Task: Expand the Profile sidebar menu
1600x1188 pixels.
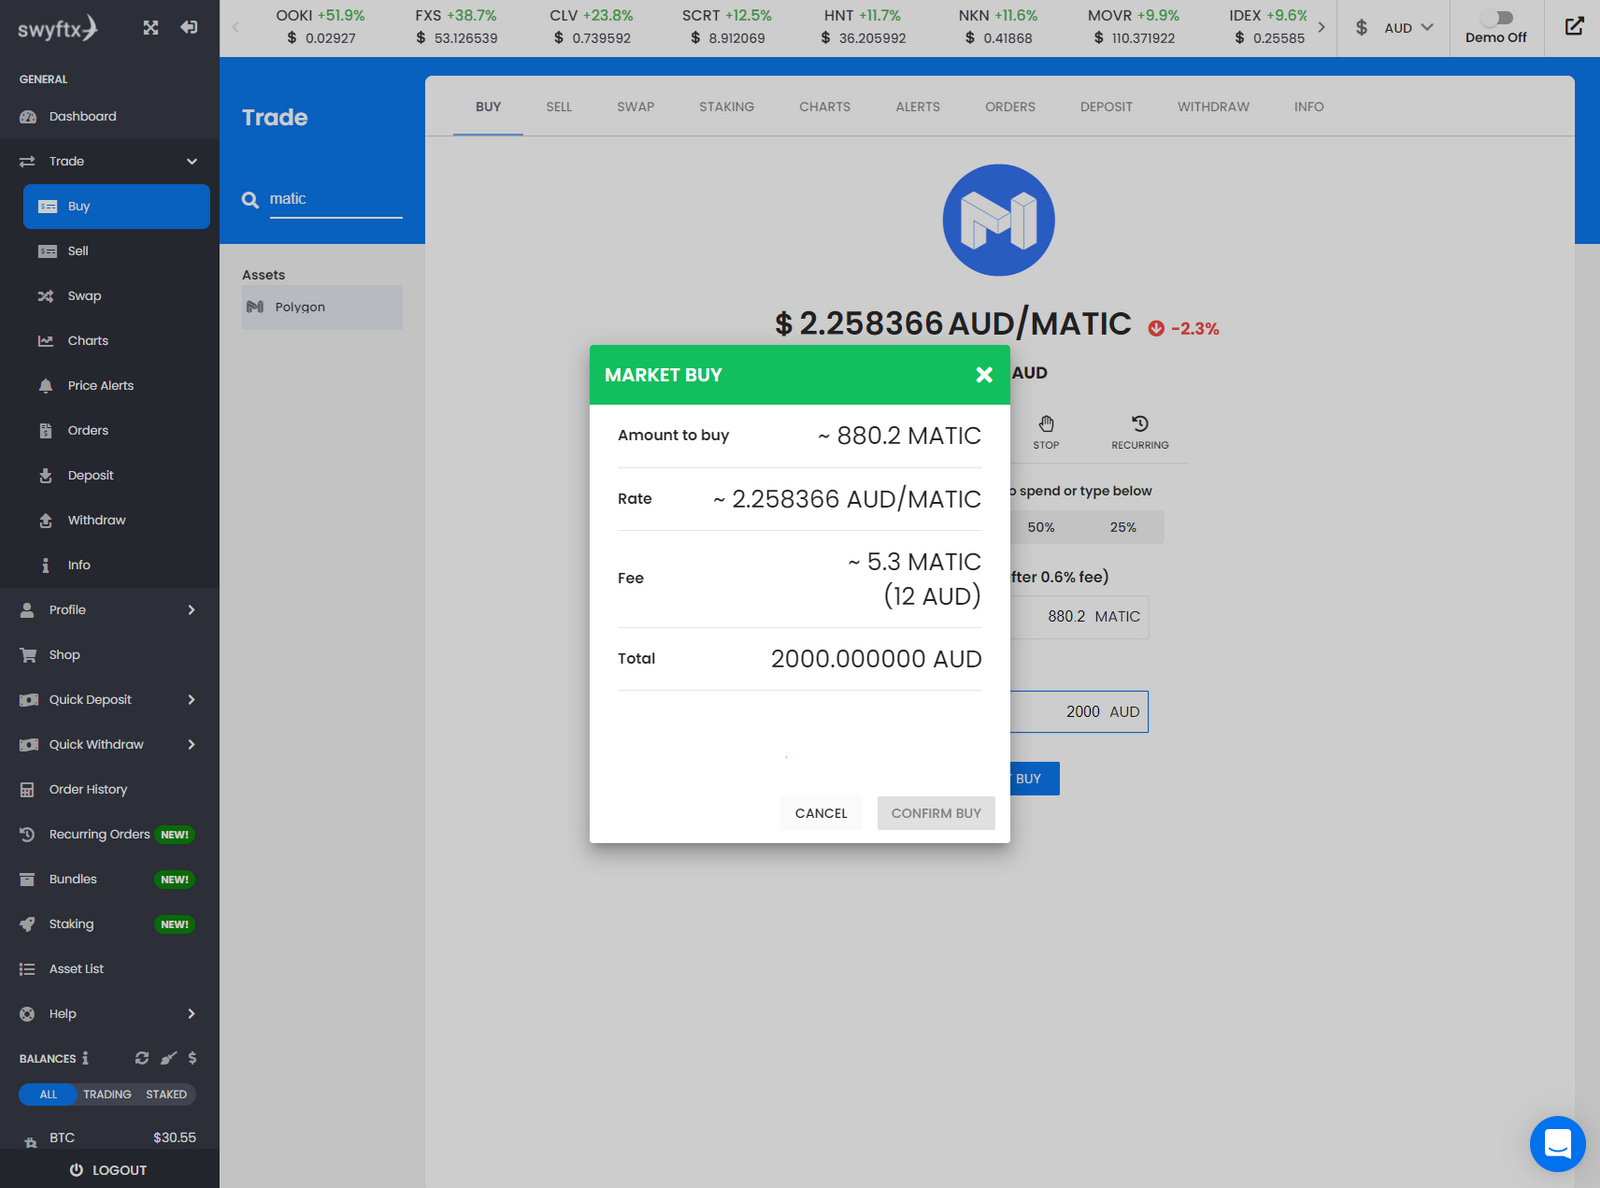Action: click(192, 610)
